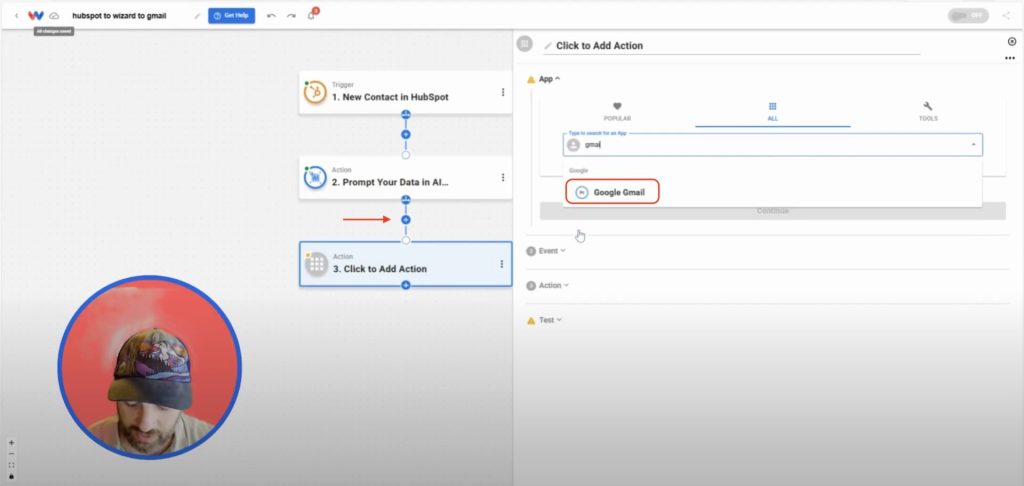Lock the canvas with padlock icon
1024x486 pixels.
coord(11,476)
